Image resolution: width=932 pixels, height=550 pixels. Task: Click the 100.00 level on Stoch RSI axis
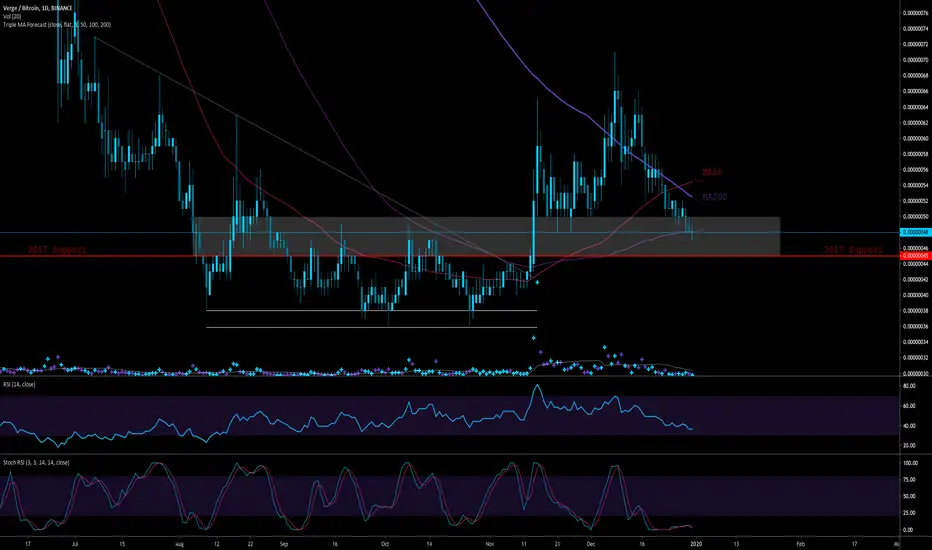coord(910,463)
